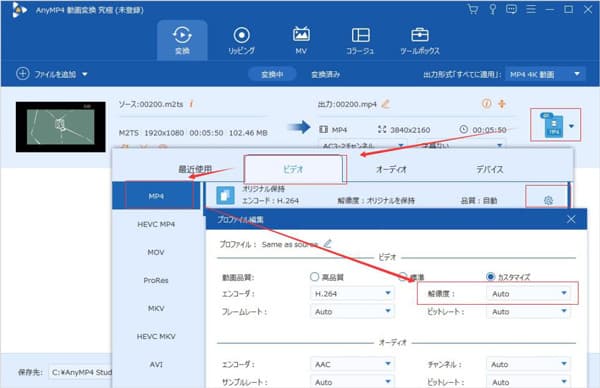
Task: Open the コラージュ tab
Action: (360, 40)
